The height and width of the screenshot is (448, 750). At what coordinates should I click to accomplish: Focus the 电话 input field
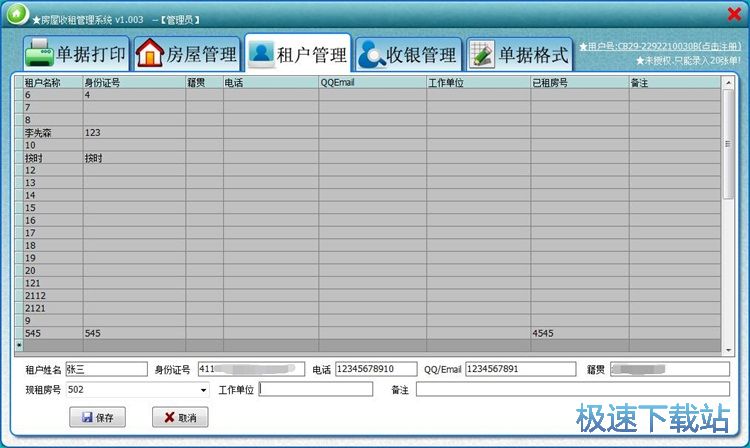click(x=376, y=369)
